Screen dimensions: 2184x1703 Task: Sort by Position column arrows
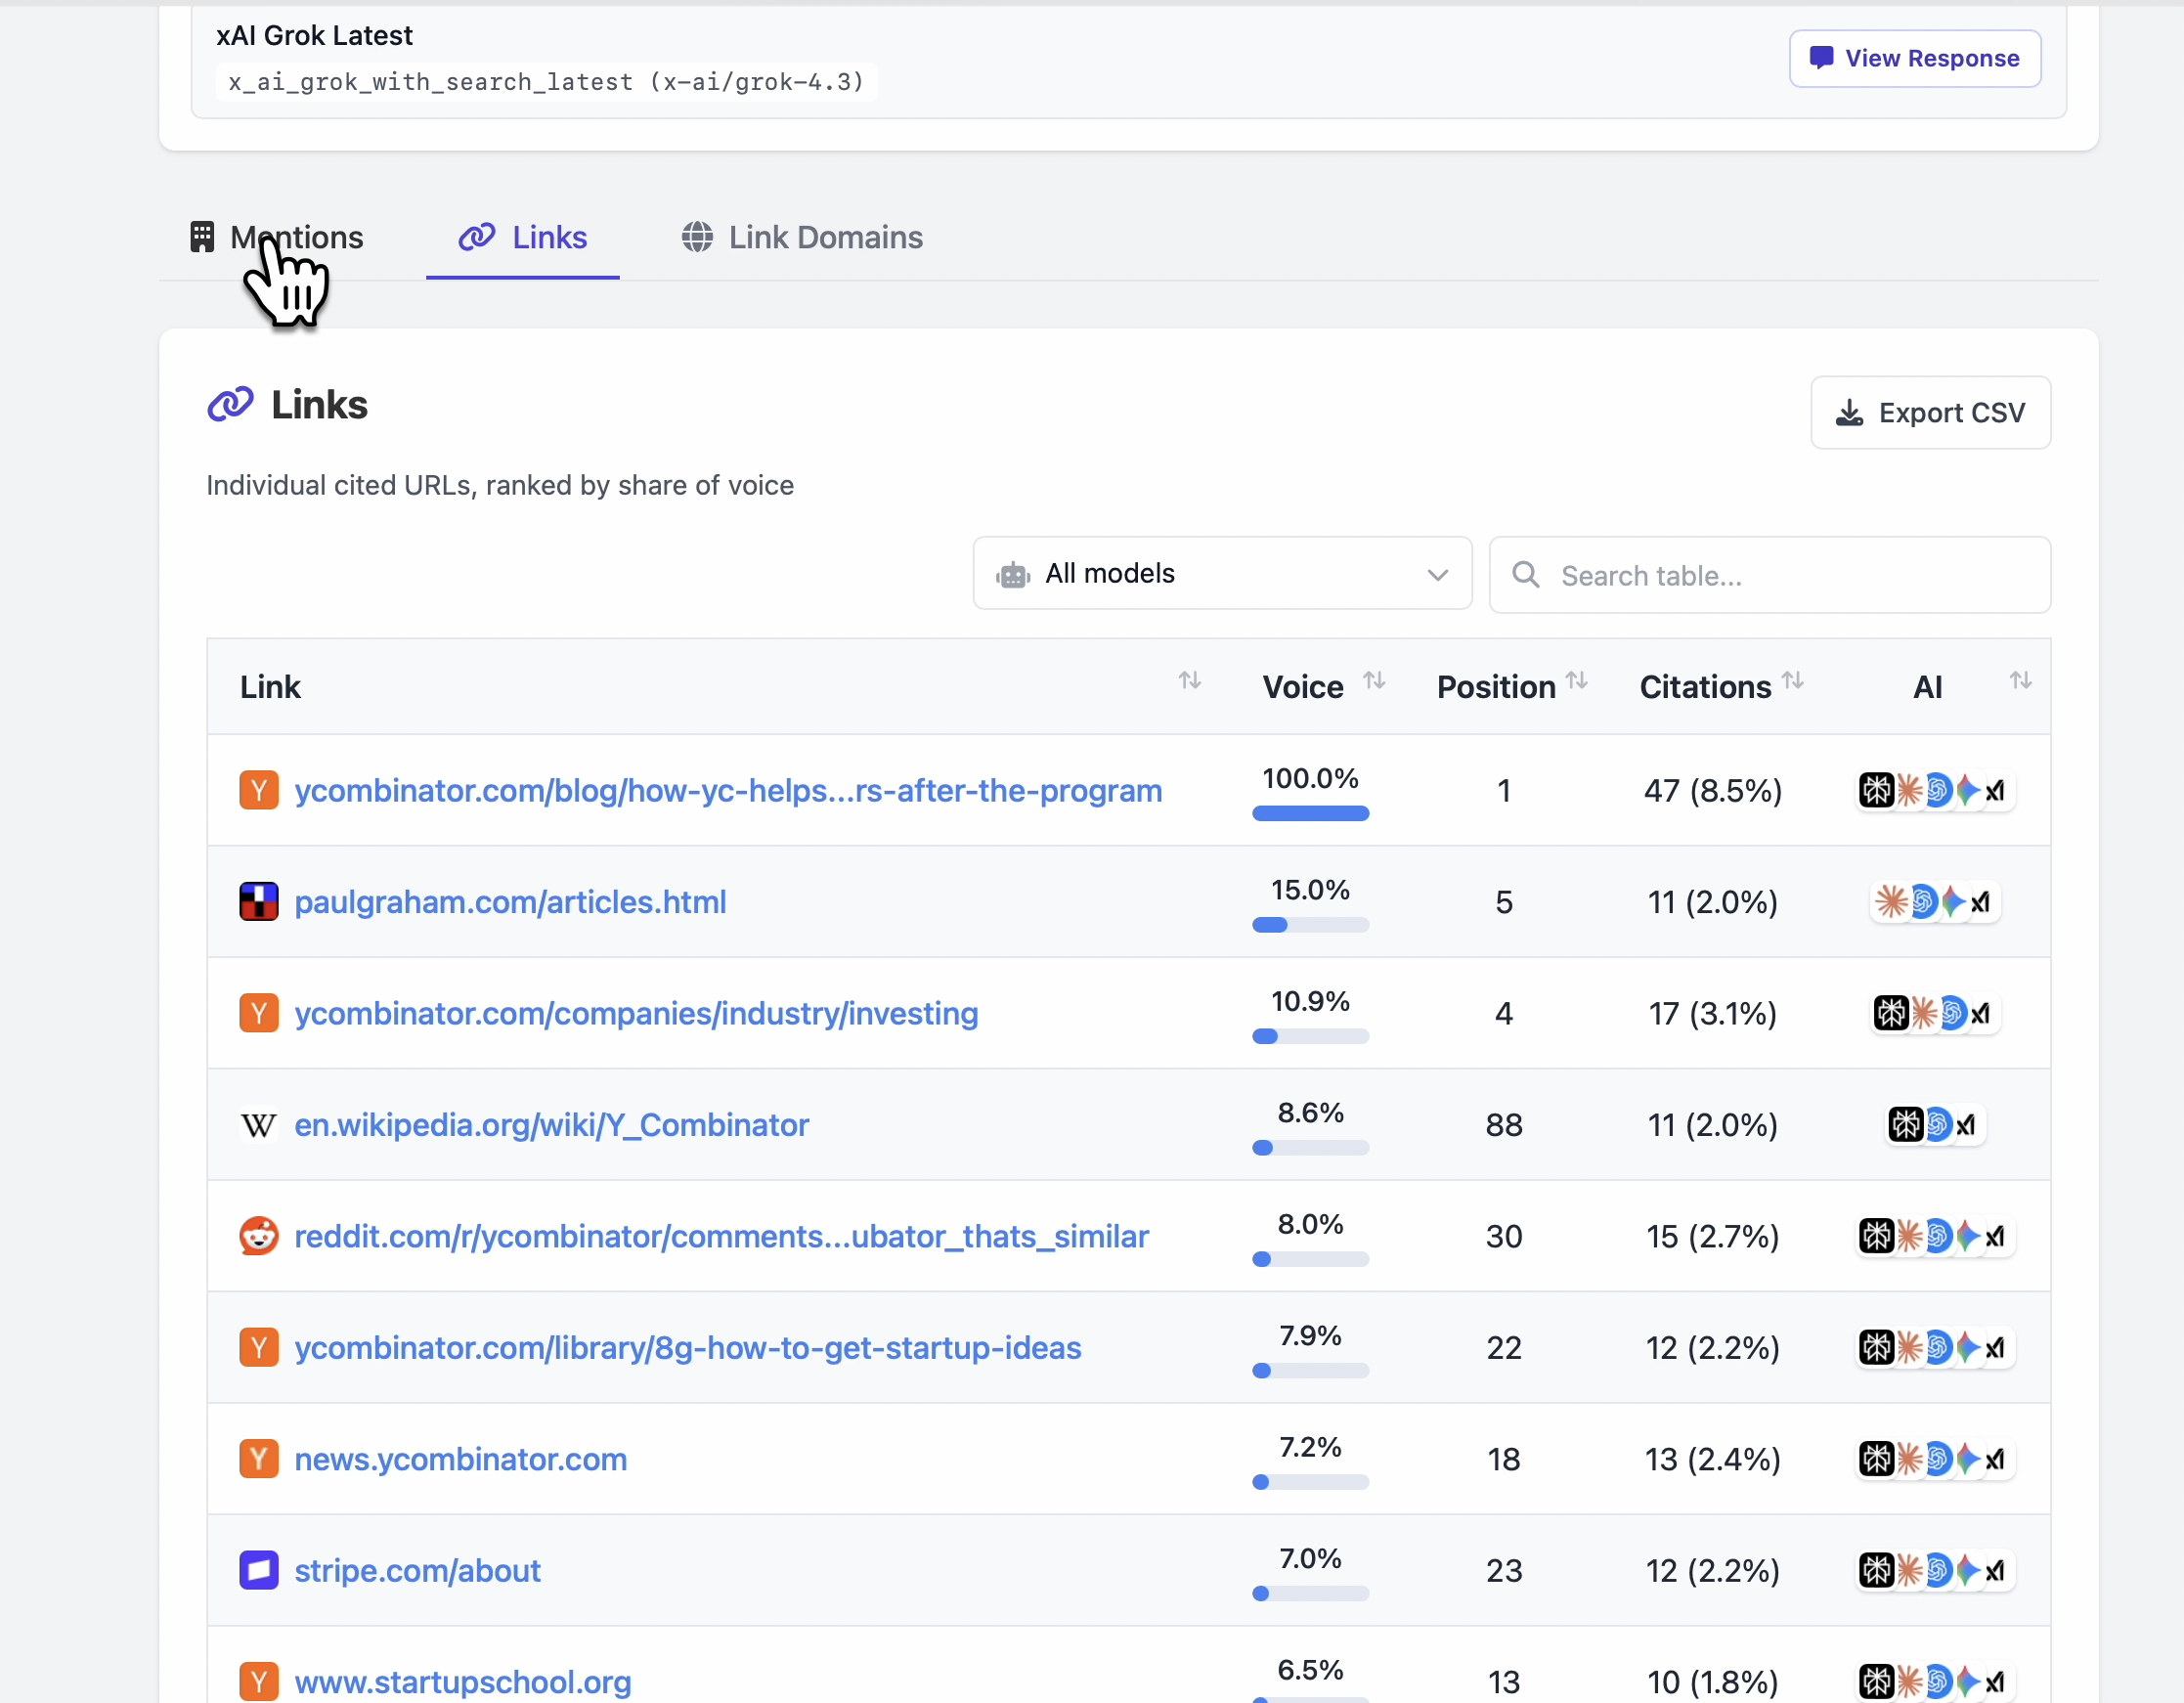click(1577, 681)
